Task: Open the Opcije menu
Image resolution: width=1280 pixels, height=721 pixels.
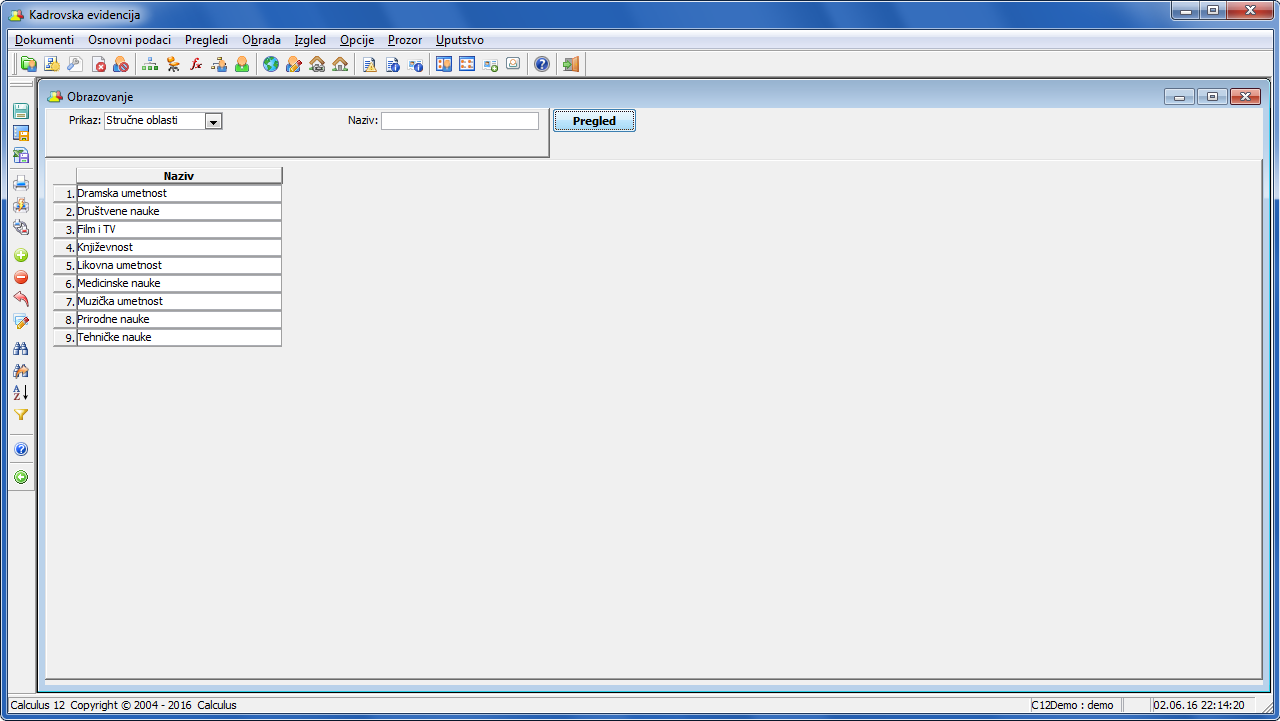Action: click(357, 40)
